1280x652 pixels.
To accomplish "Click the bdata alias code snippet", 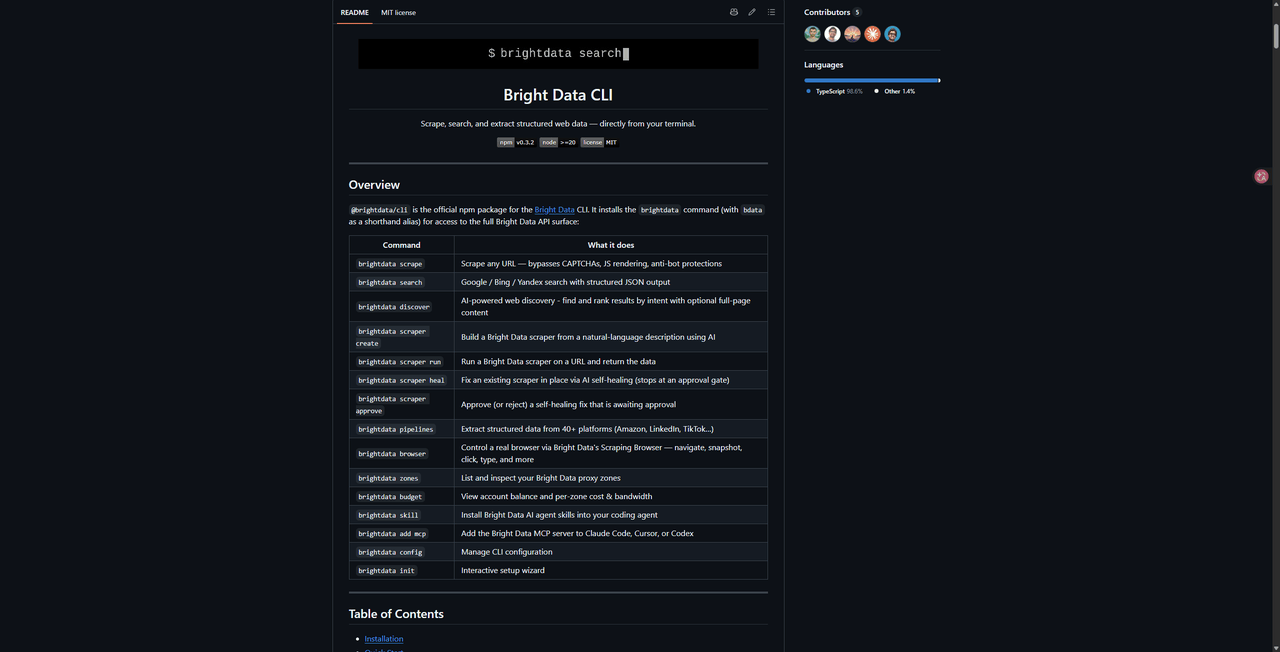I will (x=753, y=210).
